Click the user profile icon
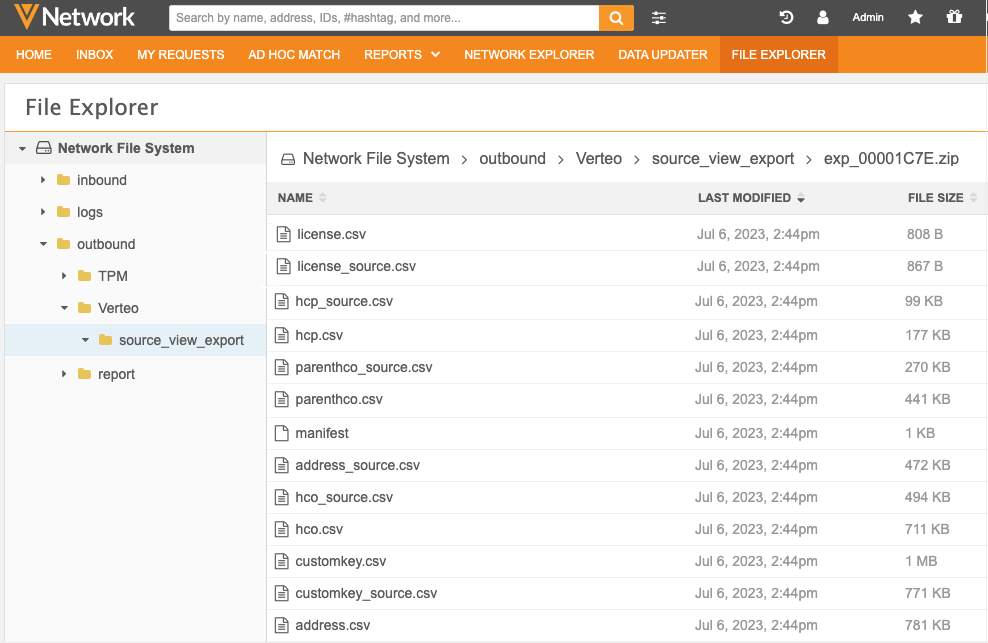The height and width of the screenshot is (643, 988). pyautogui.click(x=823, y=18)
